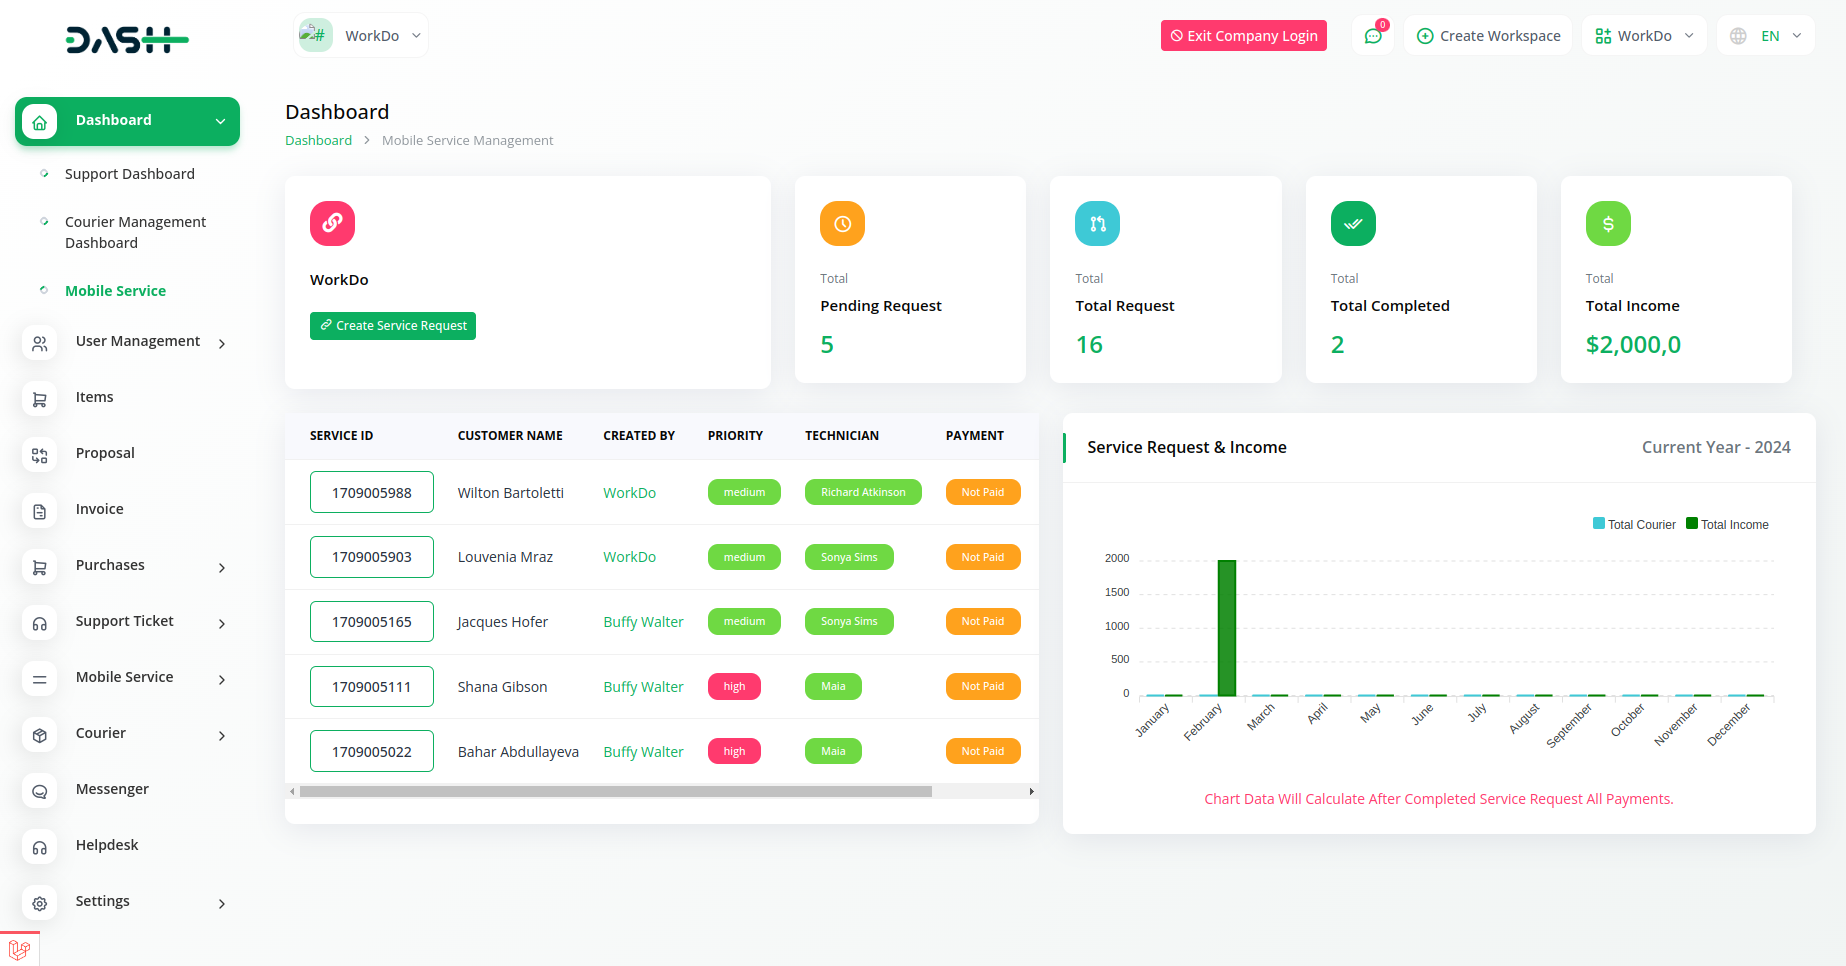Click the Proposal sidebar icon
The width and height of the screenshot is (1846, 966).
39,455
